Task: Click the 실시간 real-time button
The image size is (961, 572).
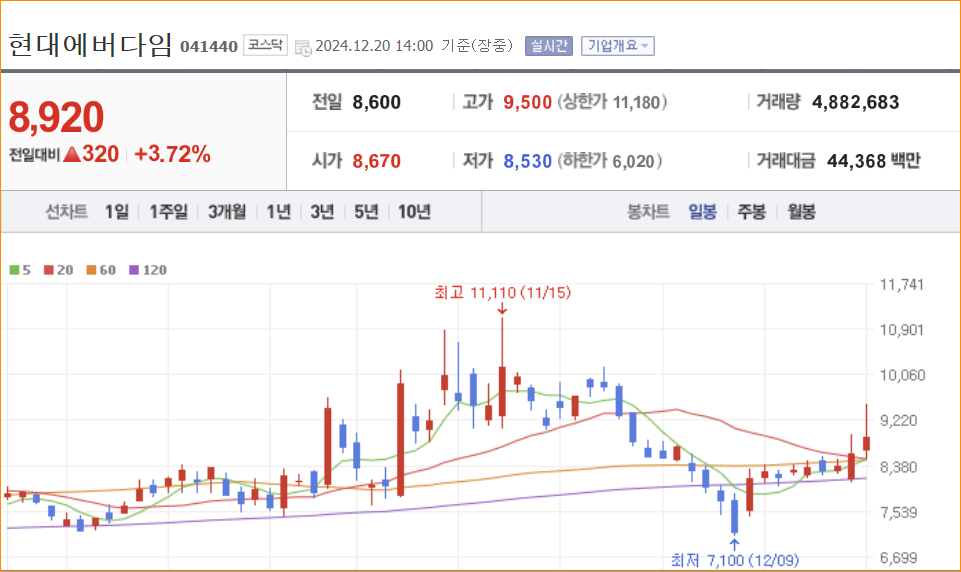Action: (549, 46)
